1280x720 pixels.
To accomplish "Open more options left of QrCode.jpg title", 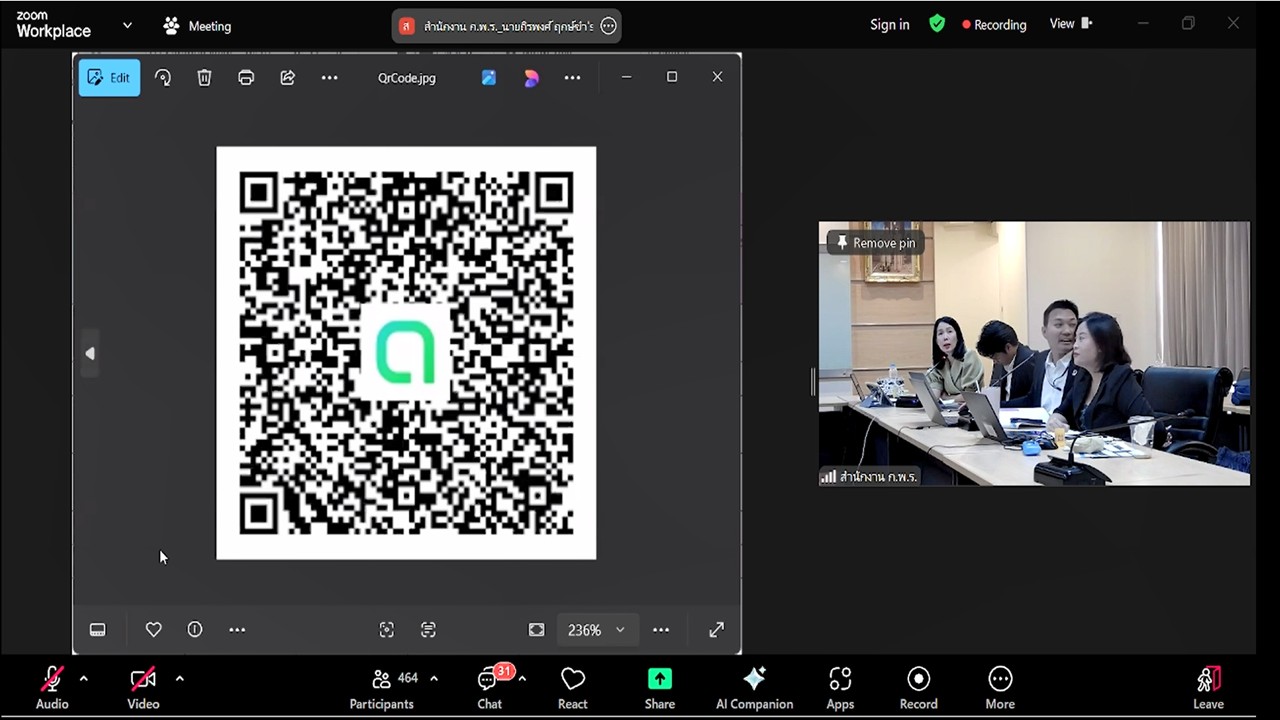I will [x=329, y=78].
